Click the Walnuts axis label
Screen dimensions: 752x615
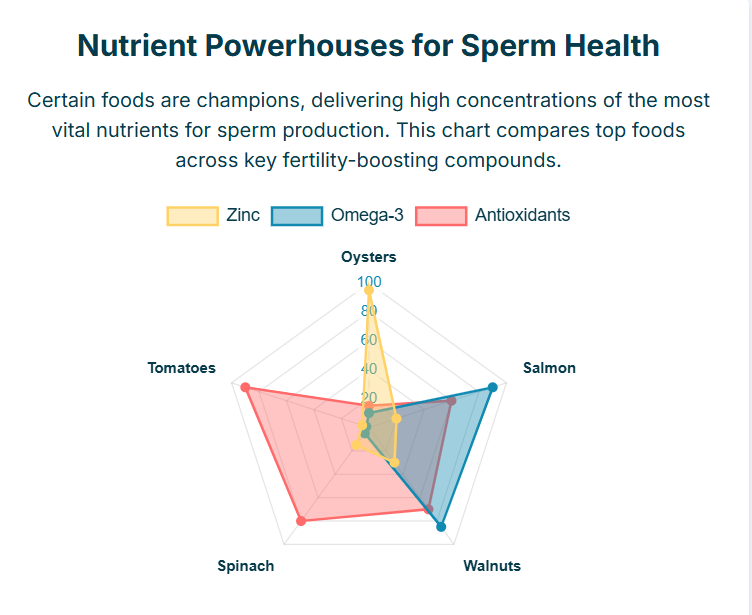[492, 566]
